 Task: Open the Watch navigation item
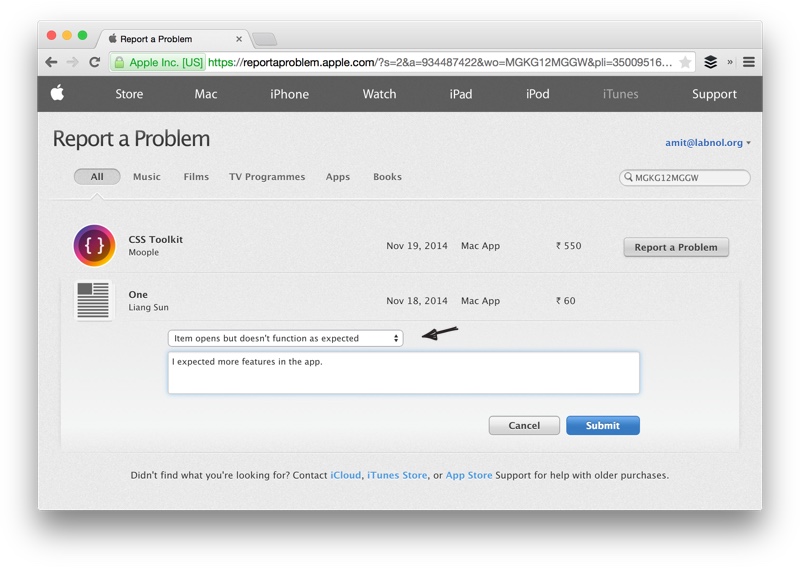[379, 94]
